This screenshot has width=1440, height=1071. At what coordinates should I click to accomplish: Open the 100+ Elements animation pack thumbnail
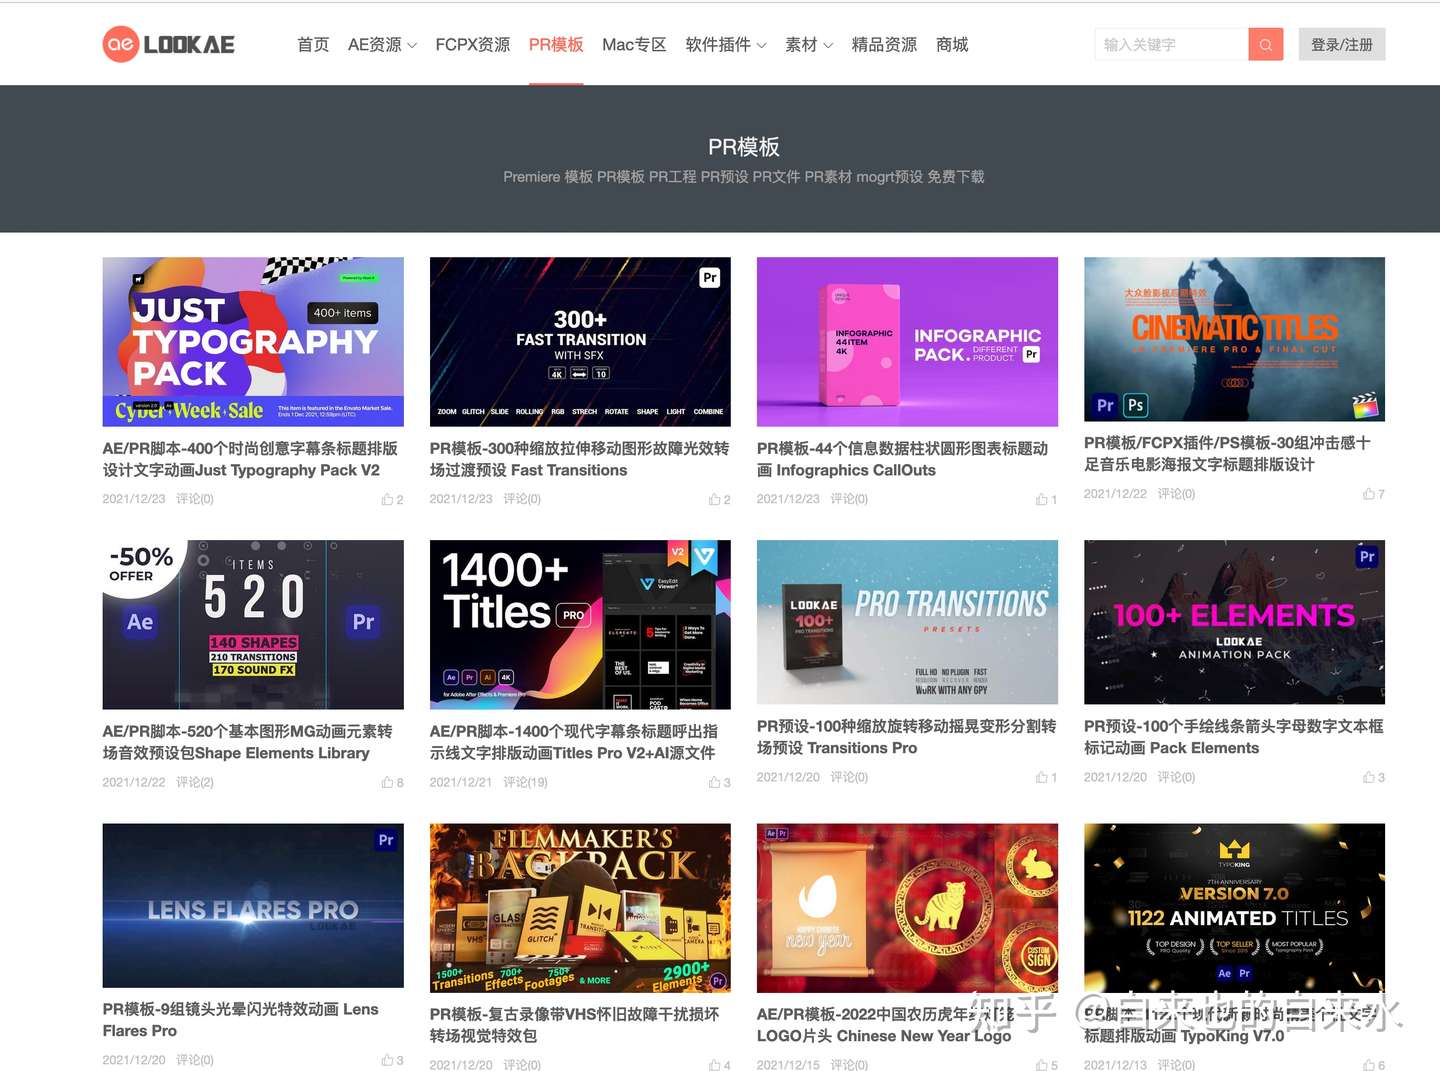1234,622
